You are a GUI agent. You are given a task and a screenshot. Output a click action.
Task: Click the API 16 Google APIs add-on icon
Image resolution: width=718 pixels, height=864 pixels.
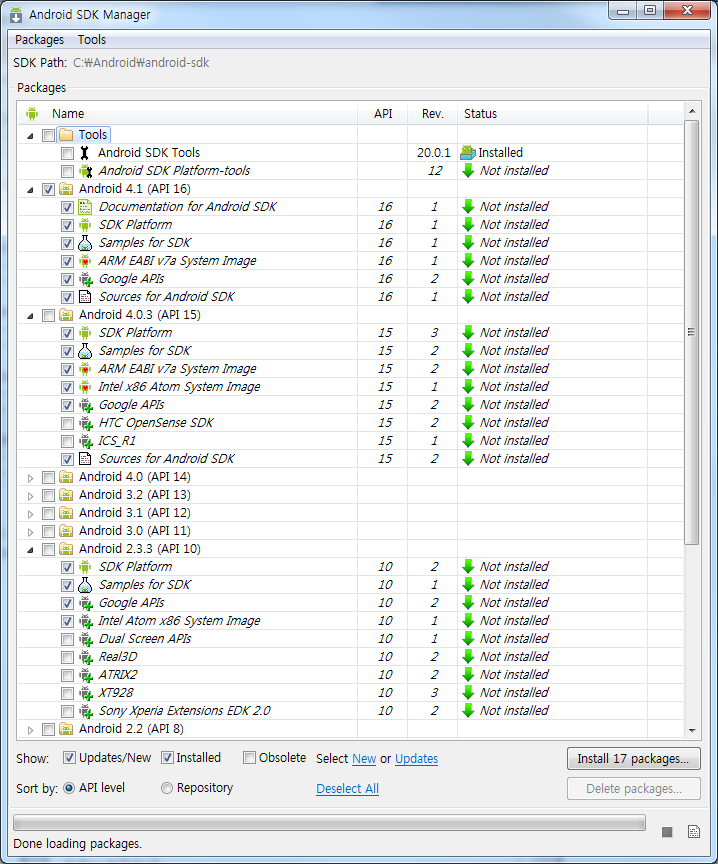pos(85,279)
